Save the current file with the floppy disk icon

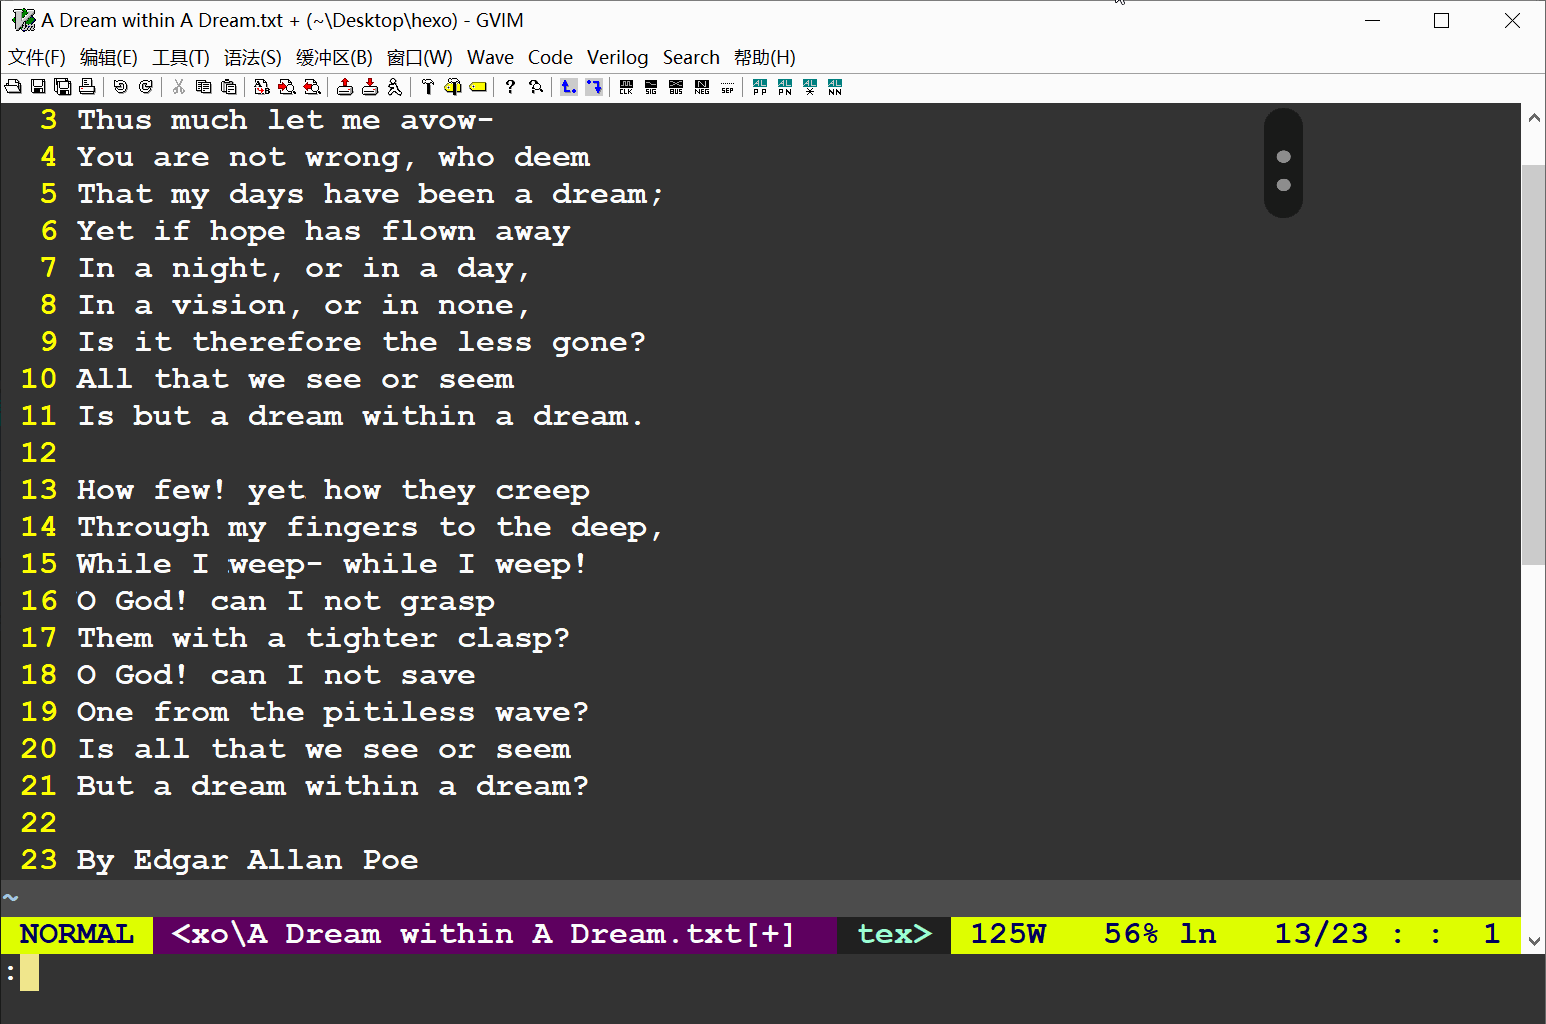[38, 87]
